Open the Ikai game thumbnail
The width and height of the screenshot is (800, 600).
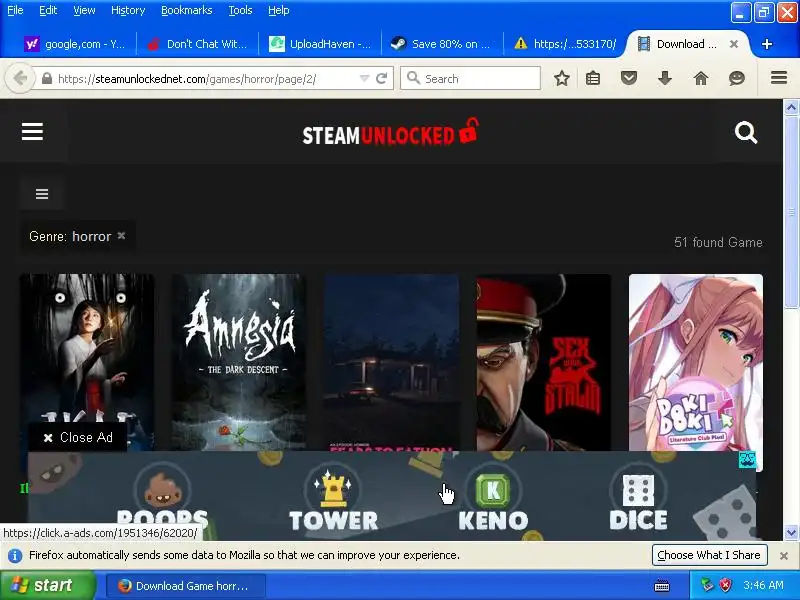[87, 350]
